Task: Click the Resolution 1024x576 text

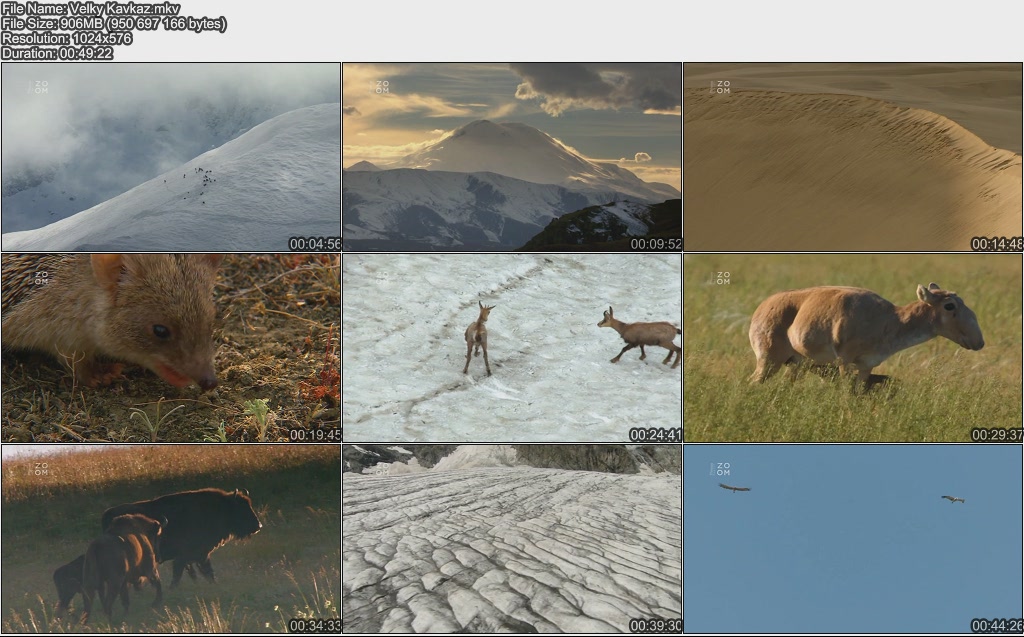Action: pyautogui.click(x=67, y=39)
